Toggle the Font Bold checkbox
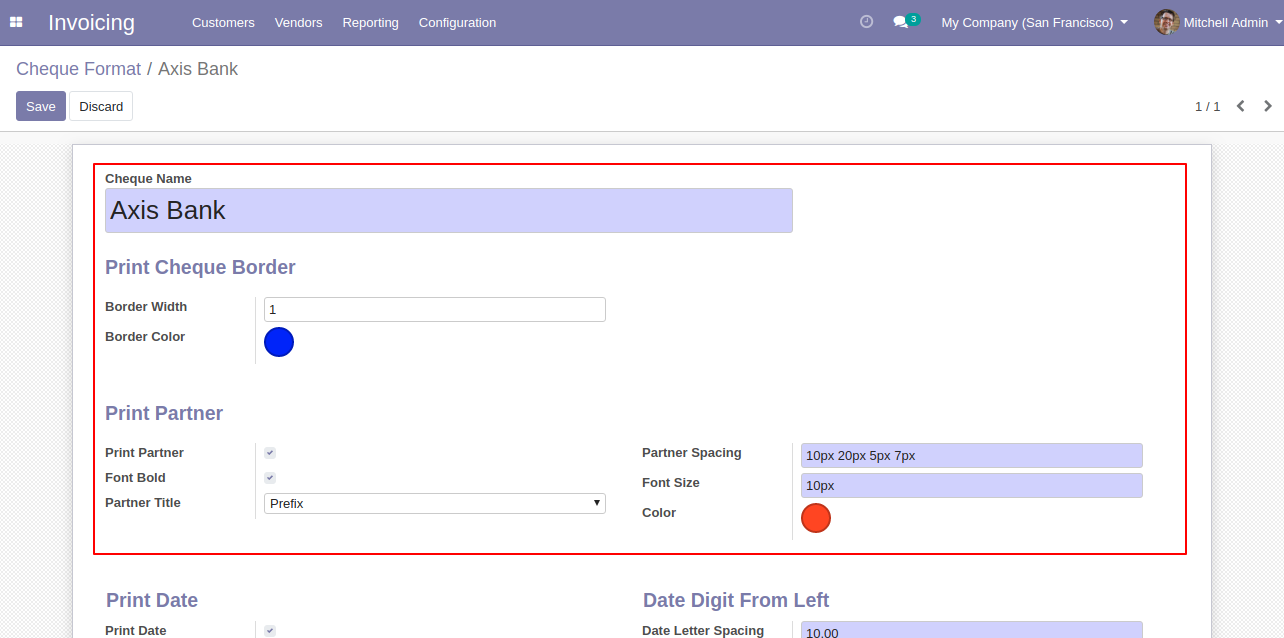1284x638 pixels. pos(270,478)
